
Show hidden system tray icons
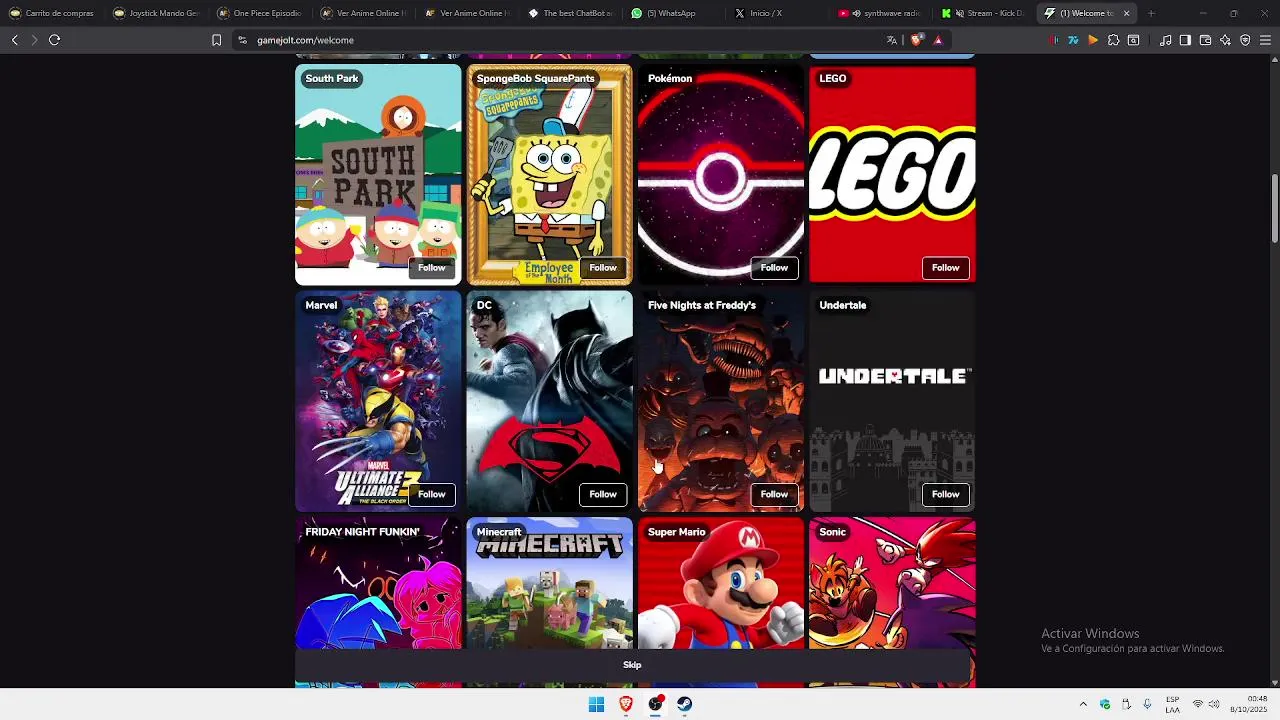coord(1083,704)
